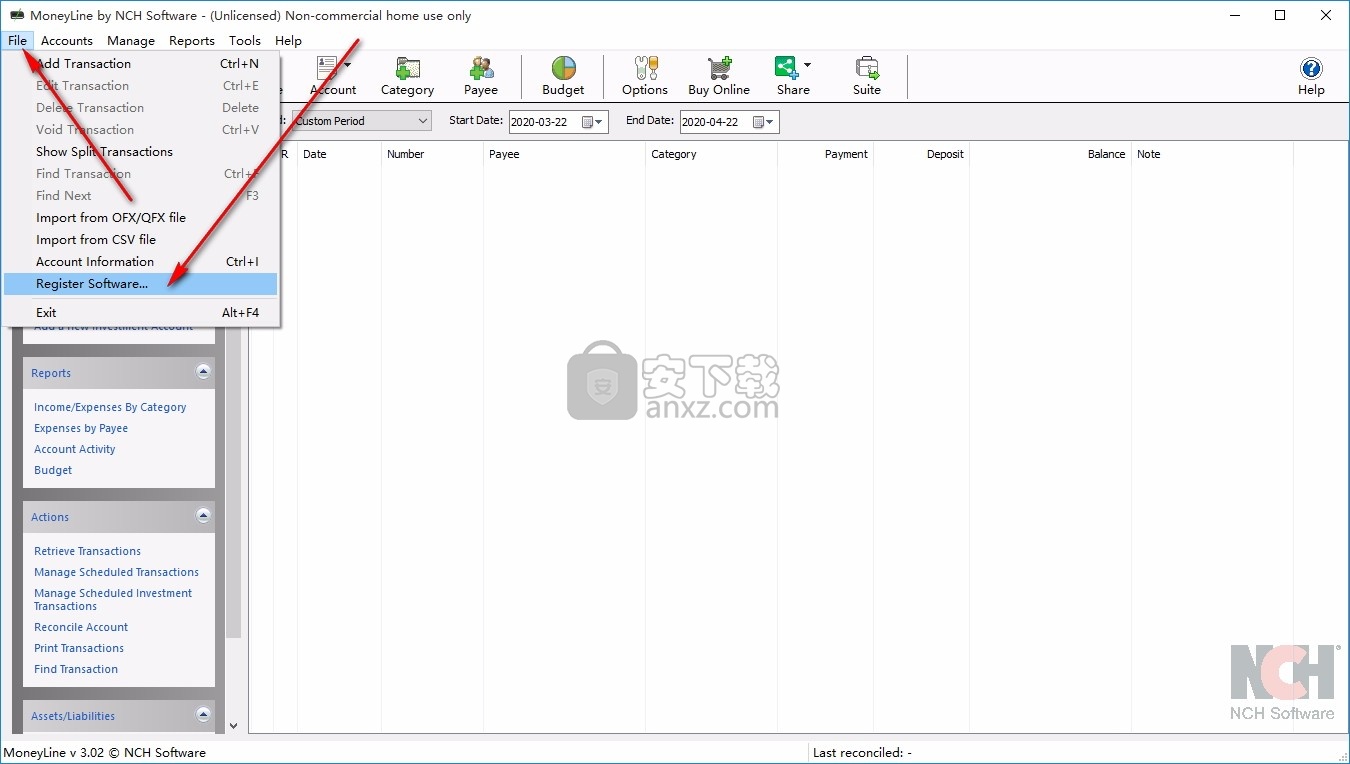Click Manage Scheduled Transactions link

pyautogui.click(x=116, y=572)
